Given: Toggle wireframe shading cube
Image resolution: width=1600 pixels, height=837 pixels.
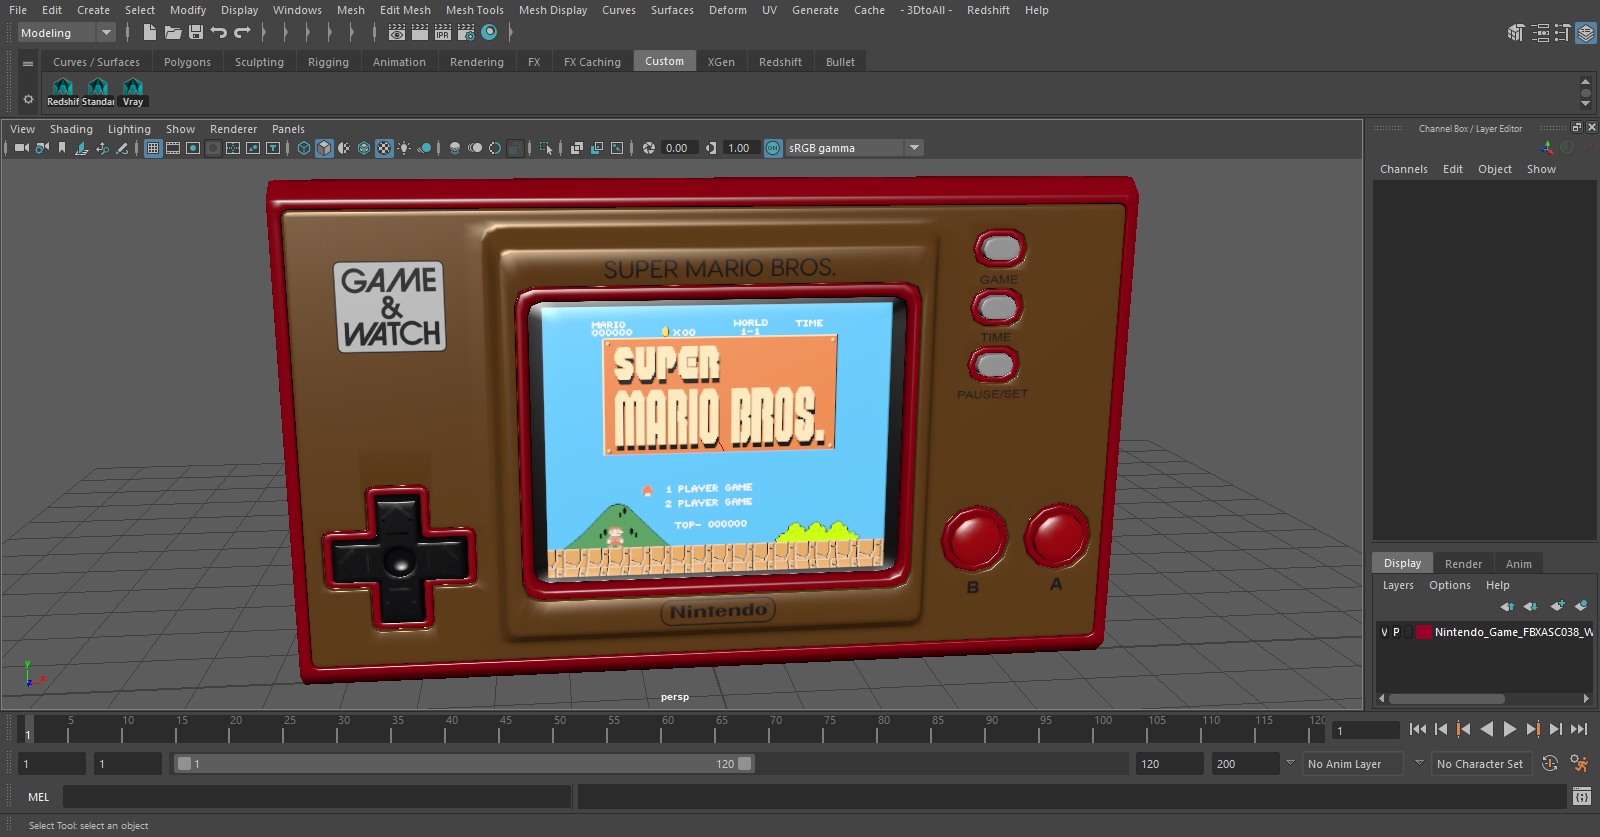Looking at the screenshot, I should coord(304,148).
